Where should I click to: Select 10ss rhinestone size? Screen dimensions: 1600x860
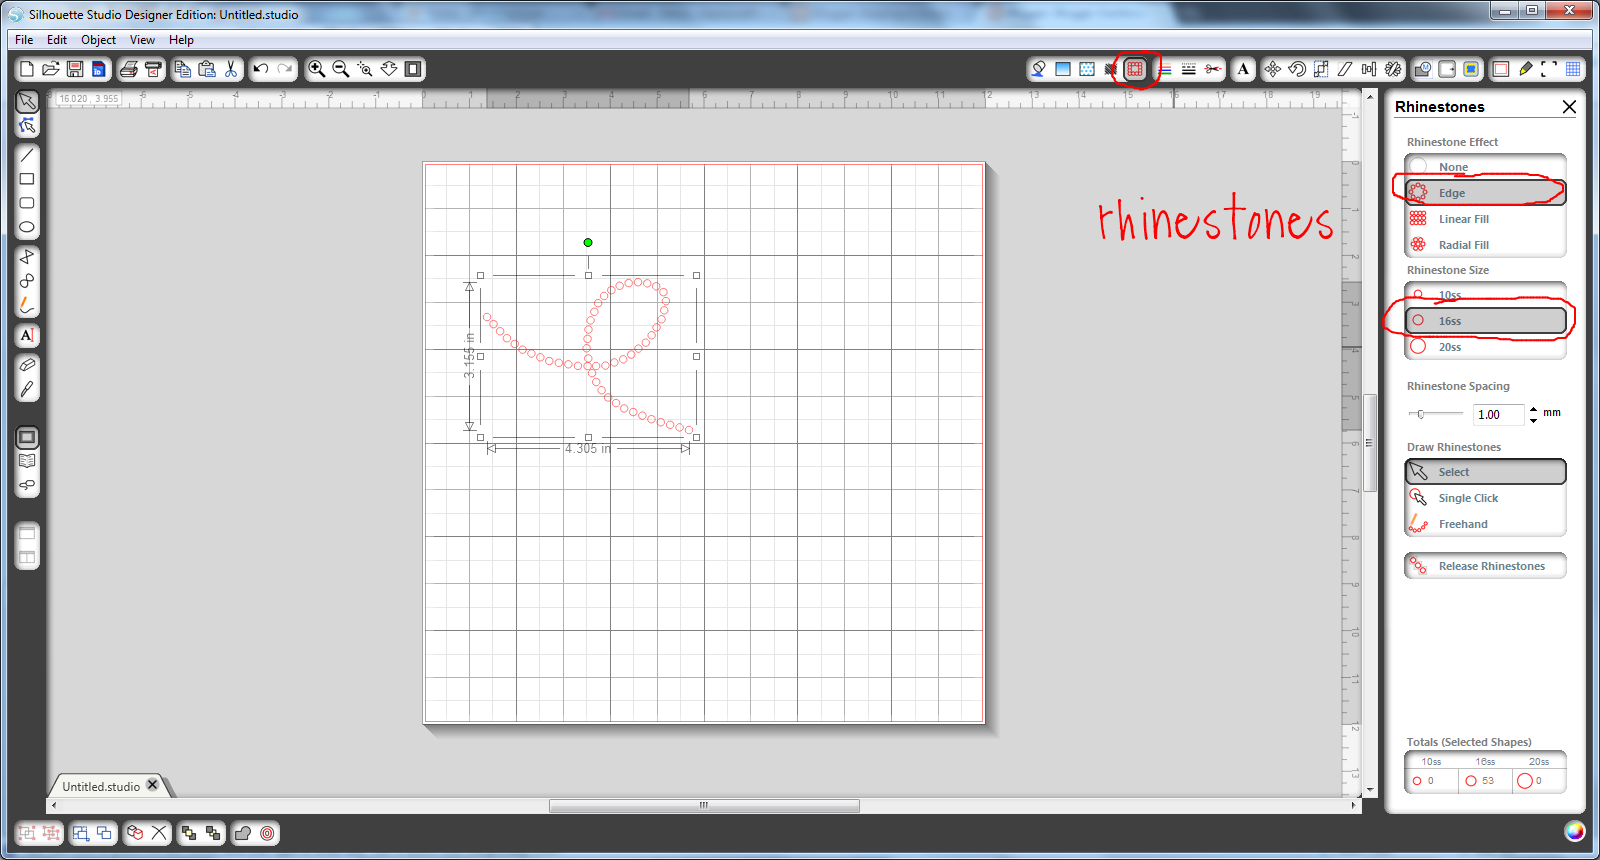tap(1485, 294)
